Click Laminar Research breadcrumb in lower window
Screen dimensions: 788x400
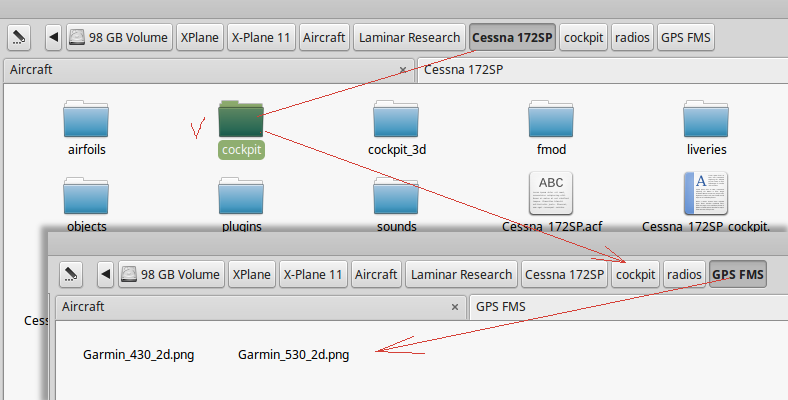(x=461, y=274)
